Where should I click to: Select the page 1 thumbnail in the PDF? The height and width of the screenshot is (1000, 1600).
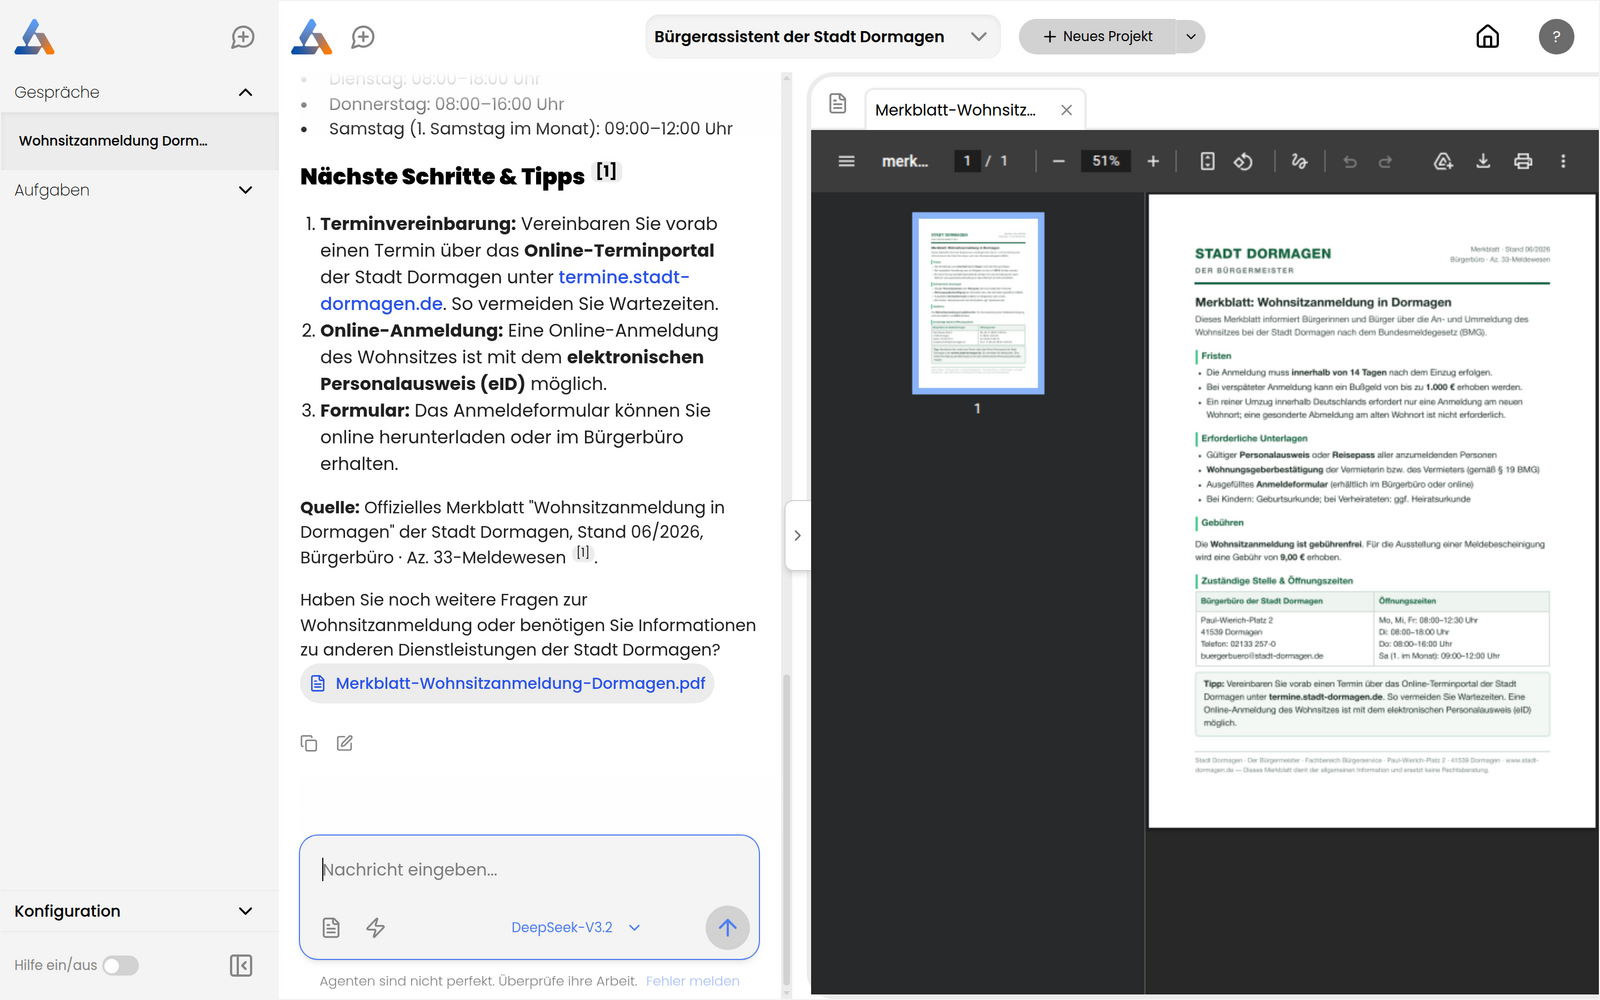(x=978, y=303)
